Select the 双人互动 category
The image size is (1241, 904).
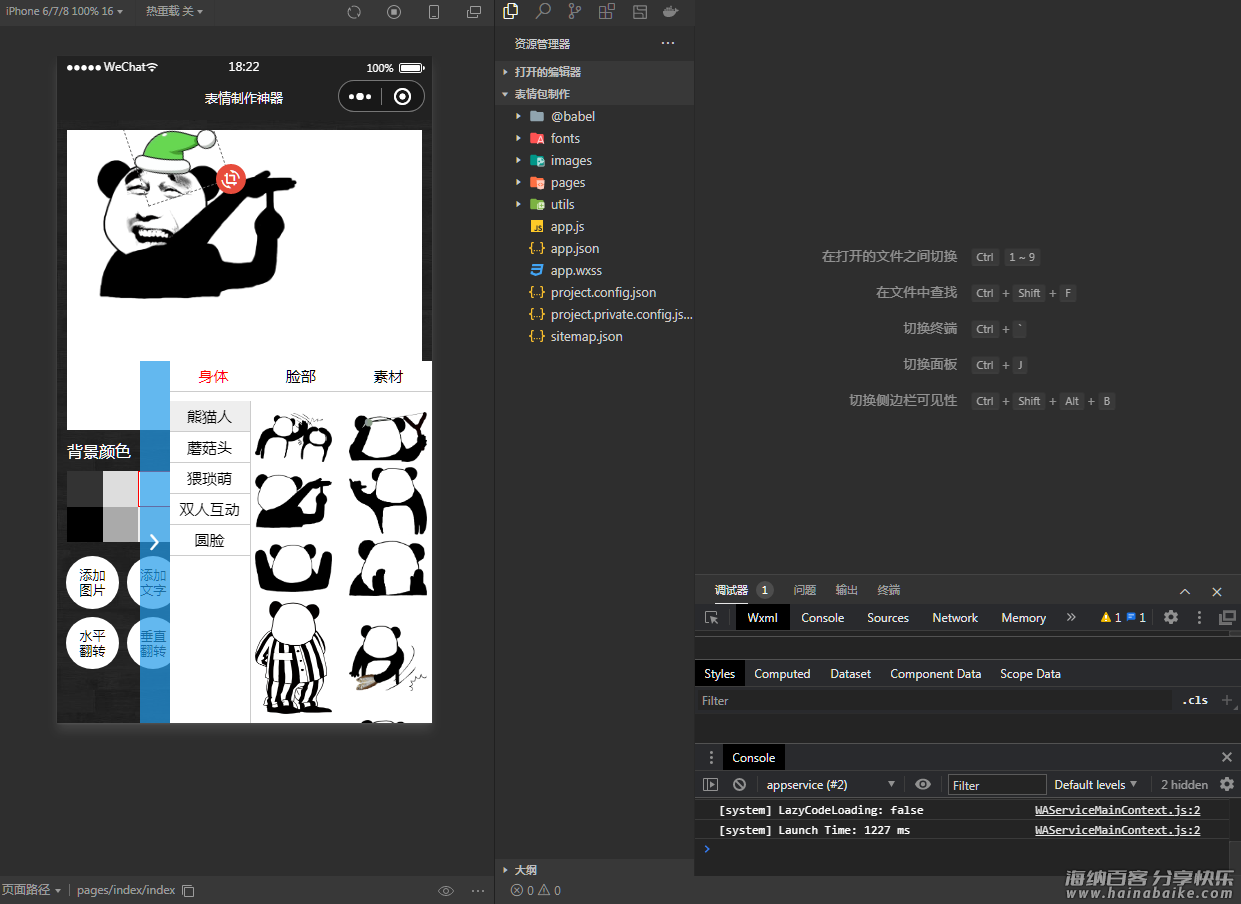coord(210,509)
